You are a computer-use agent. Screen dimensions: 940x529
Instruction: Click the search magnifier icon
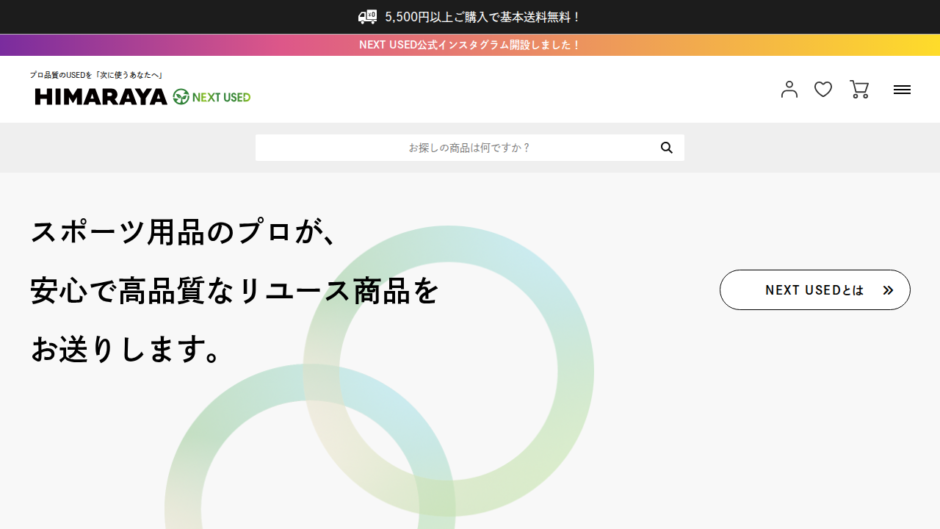point(666,148)
